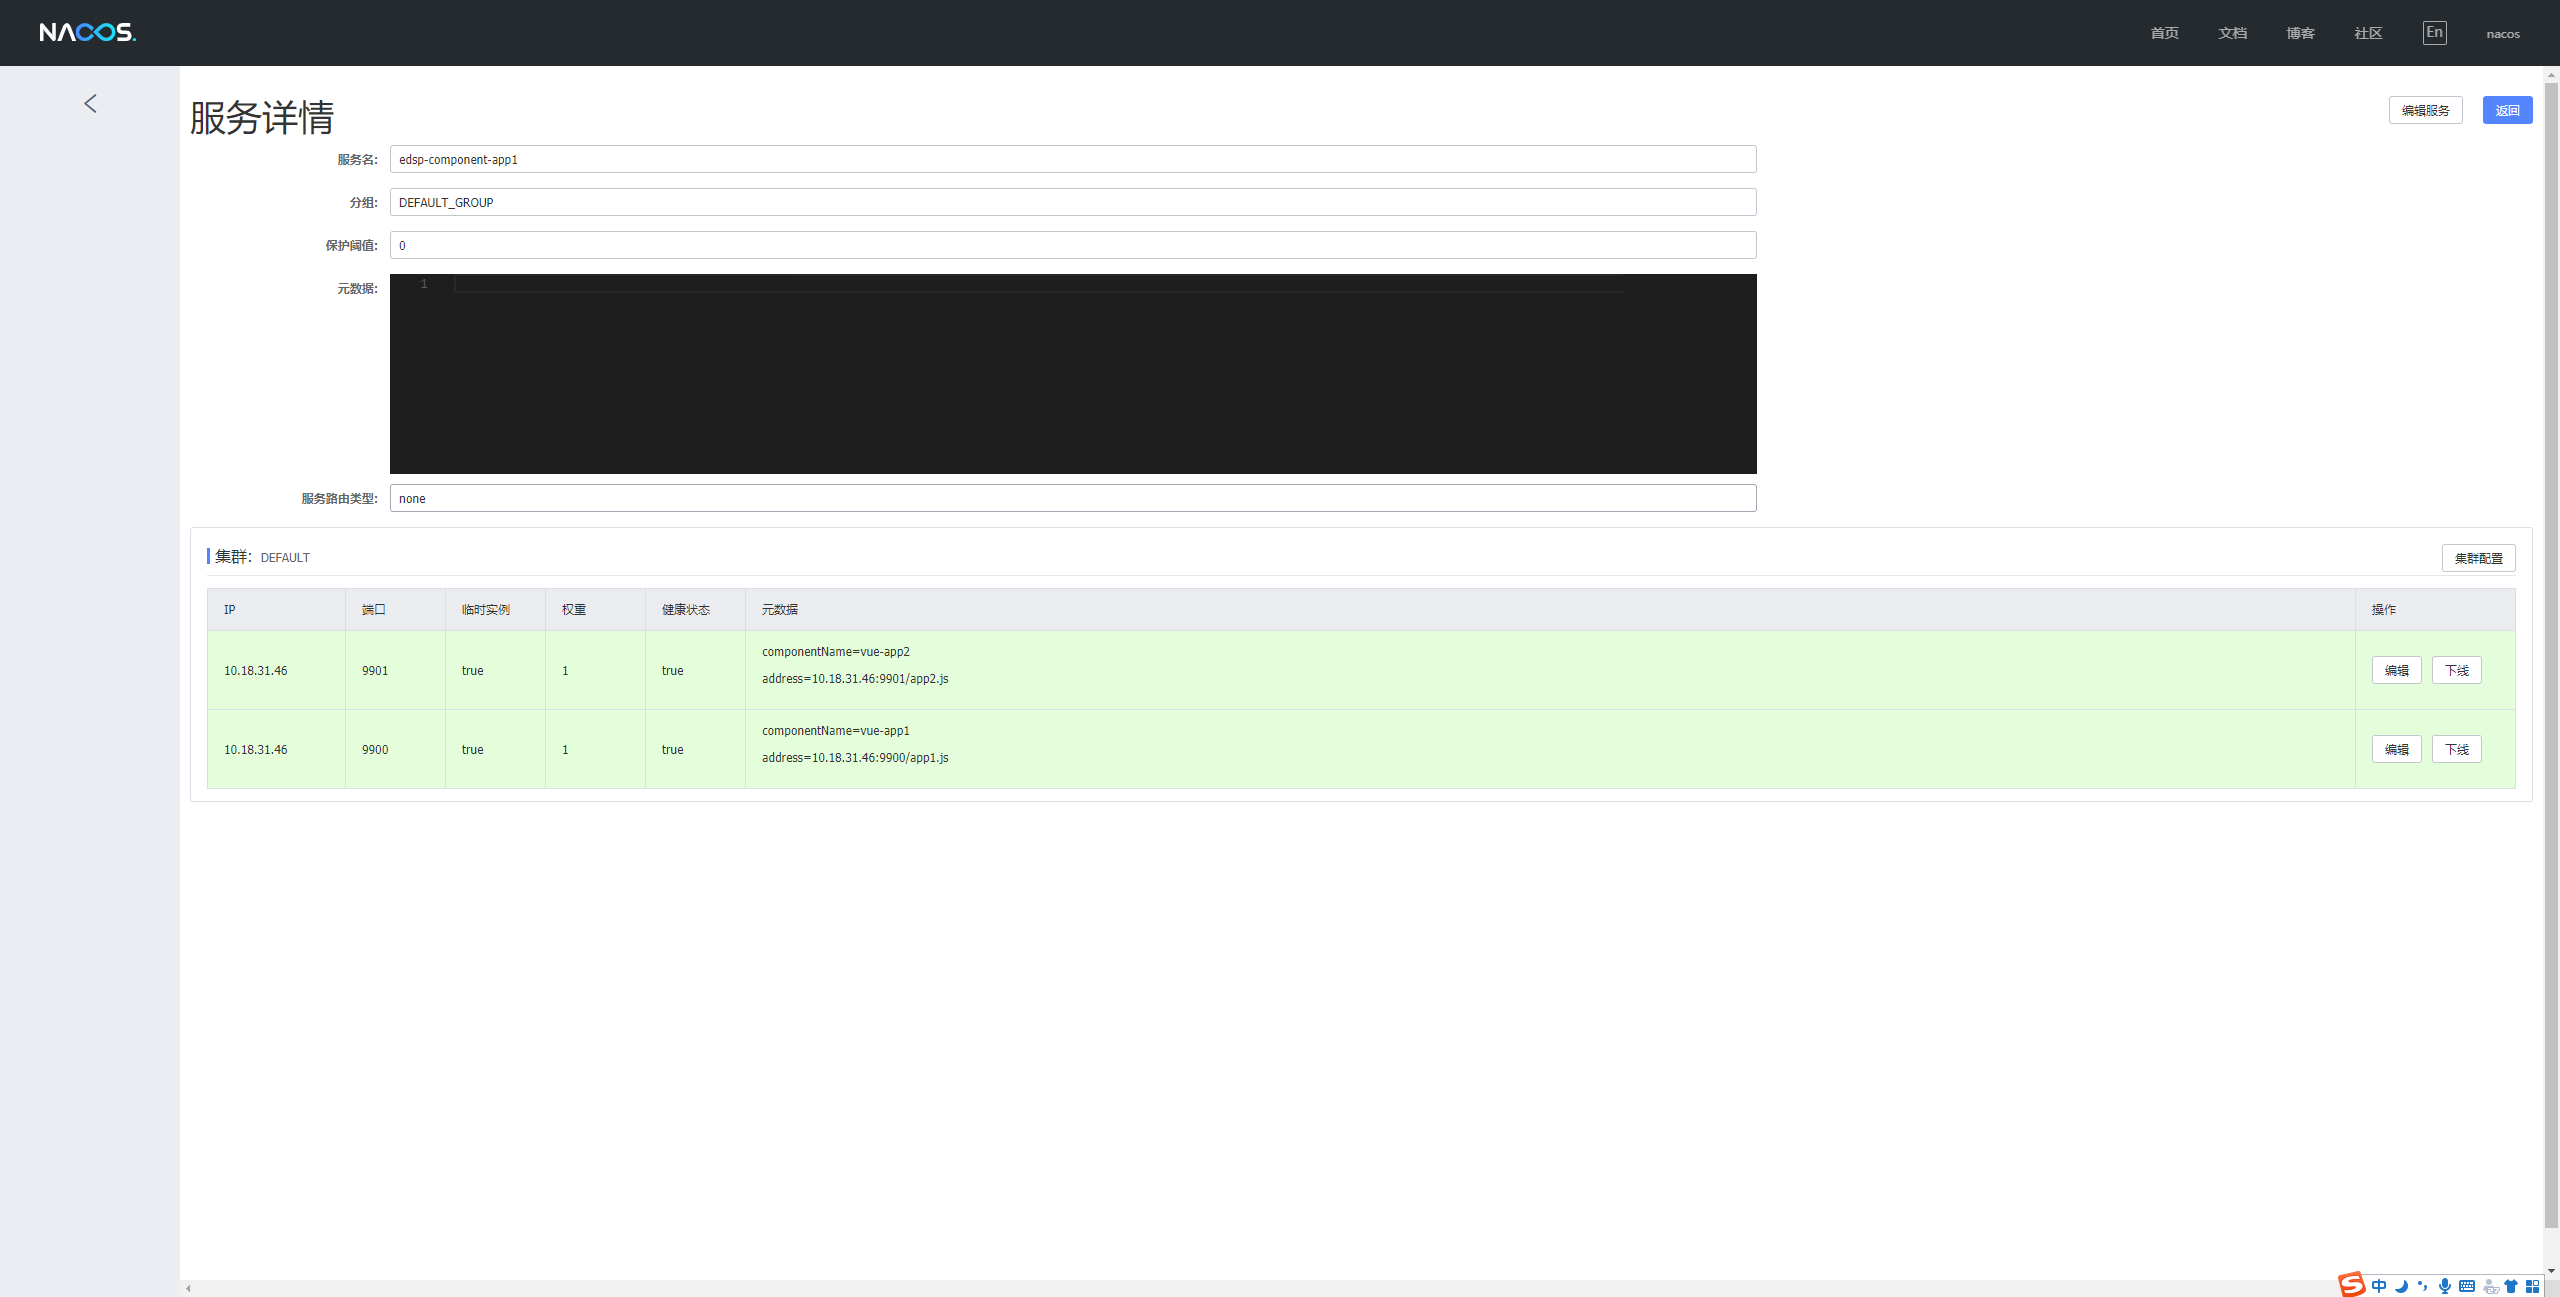Click the Sogou input method logo
Screen dimensions: 2560x1297
click(x=2351, y=1285)
